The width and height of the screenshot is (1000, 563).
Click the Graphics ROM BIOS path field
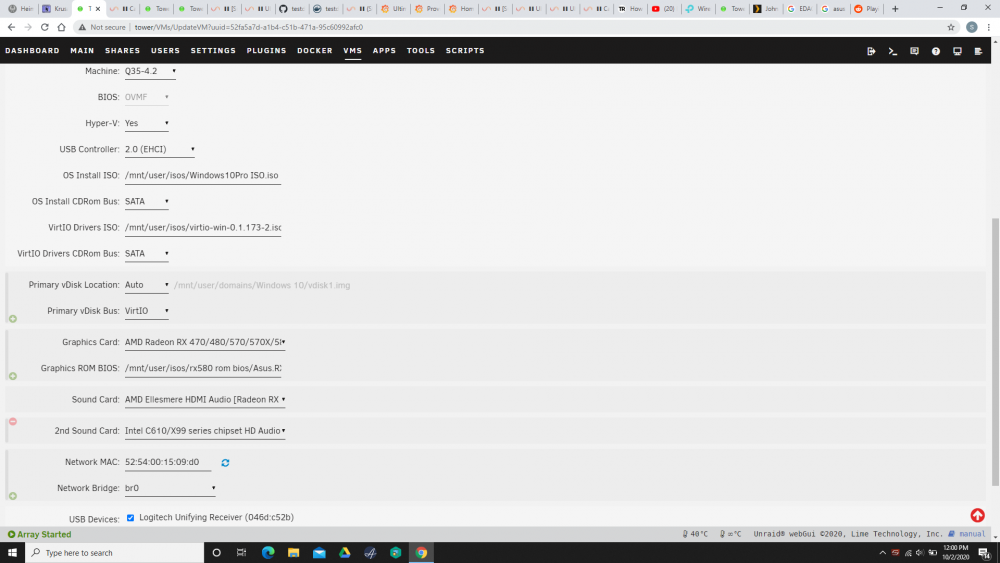tap(203, 369)
